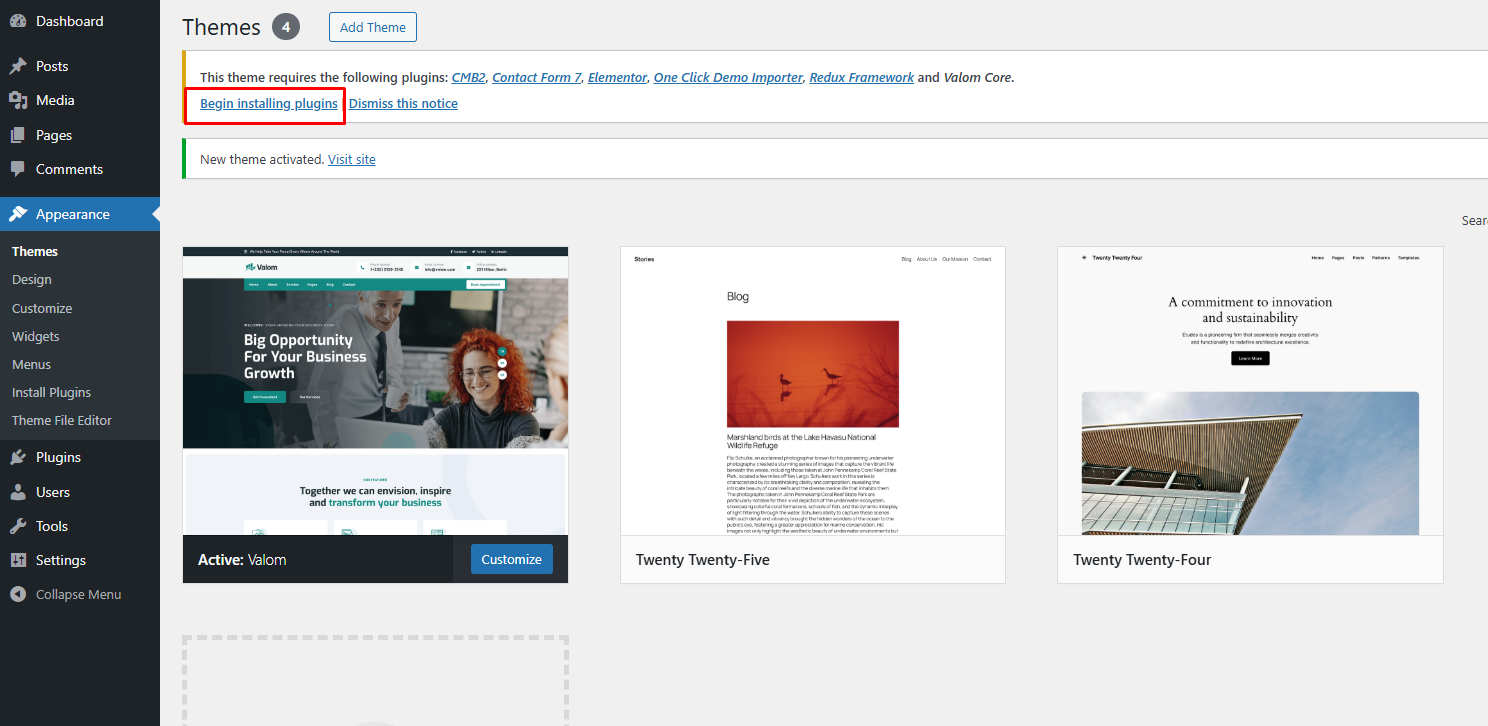1488x726 pixels.
Task: Click the Comments speech bubble icon
Action: click(x=18, y=169)
